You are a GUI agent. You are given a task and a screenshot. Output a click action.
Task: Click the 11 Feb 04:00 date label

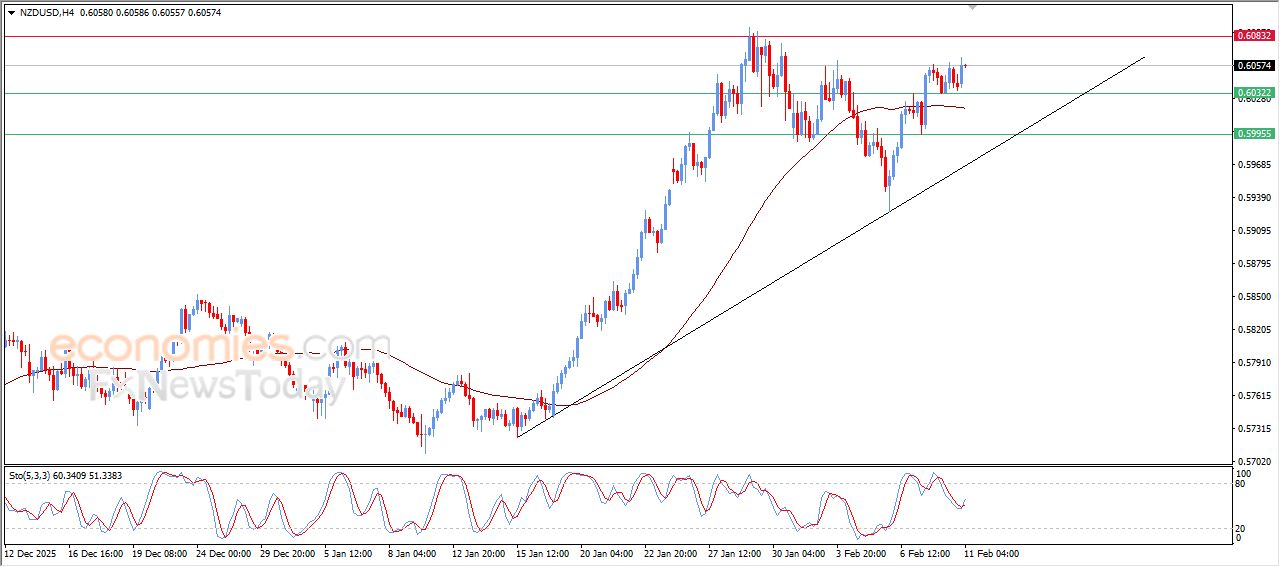[x=991, y=553]
